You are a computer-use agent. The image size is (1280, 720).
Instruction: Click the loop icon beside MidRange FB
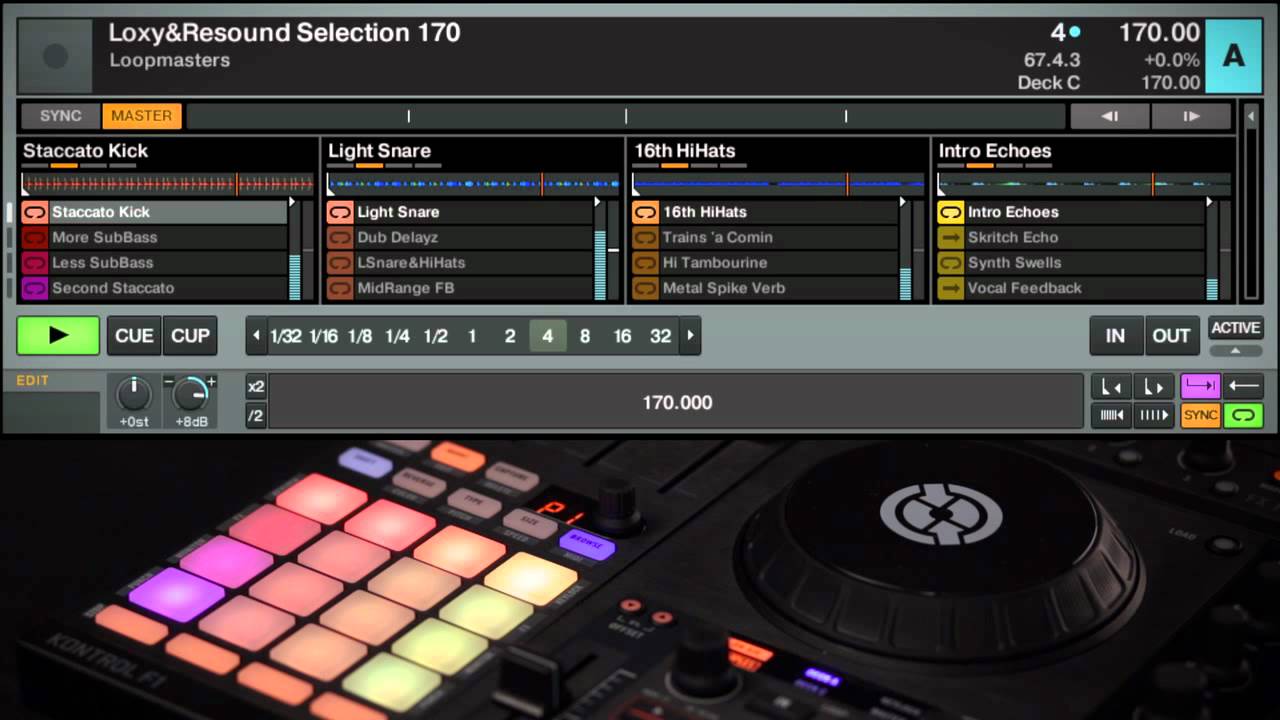pyautogui.click(x=340, y=288)
